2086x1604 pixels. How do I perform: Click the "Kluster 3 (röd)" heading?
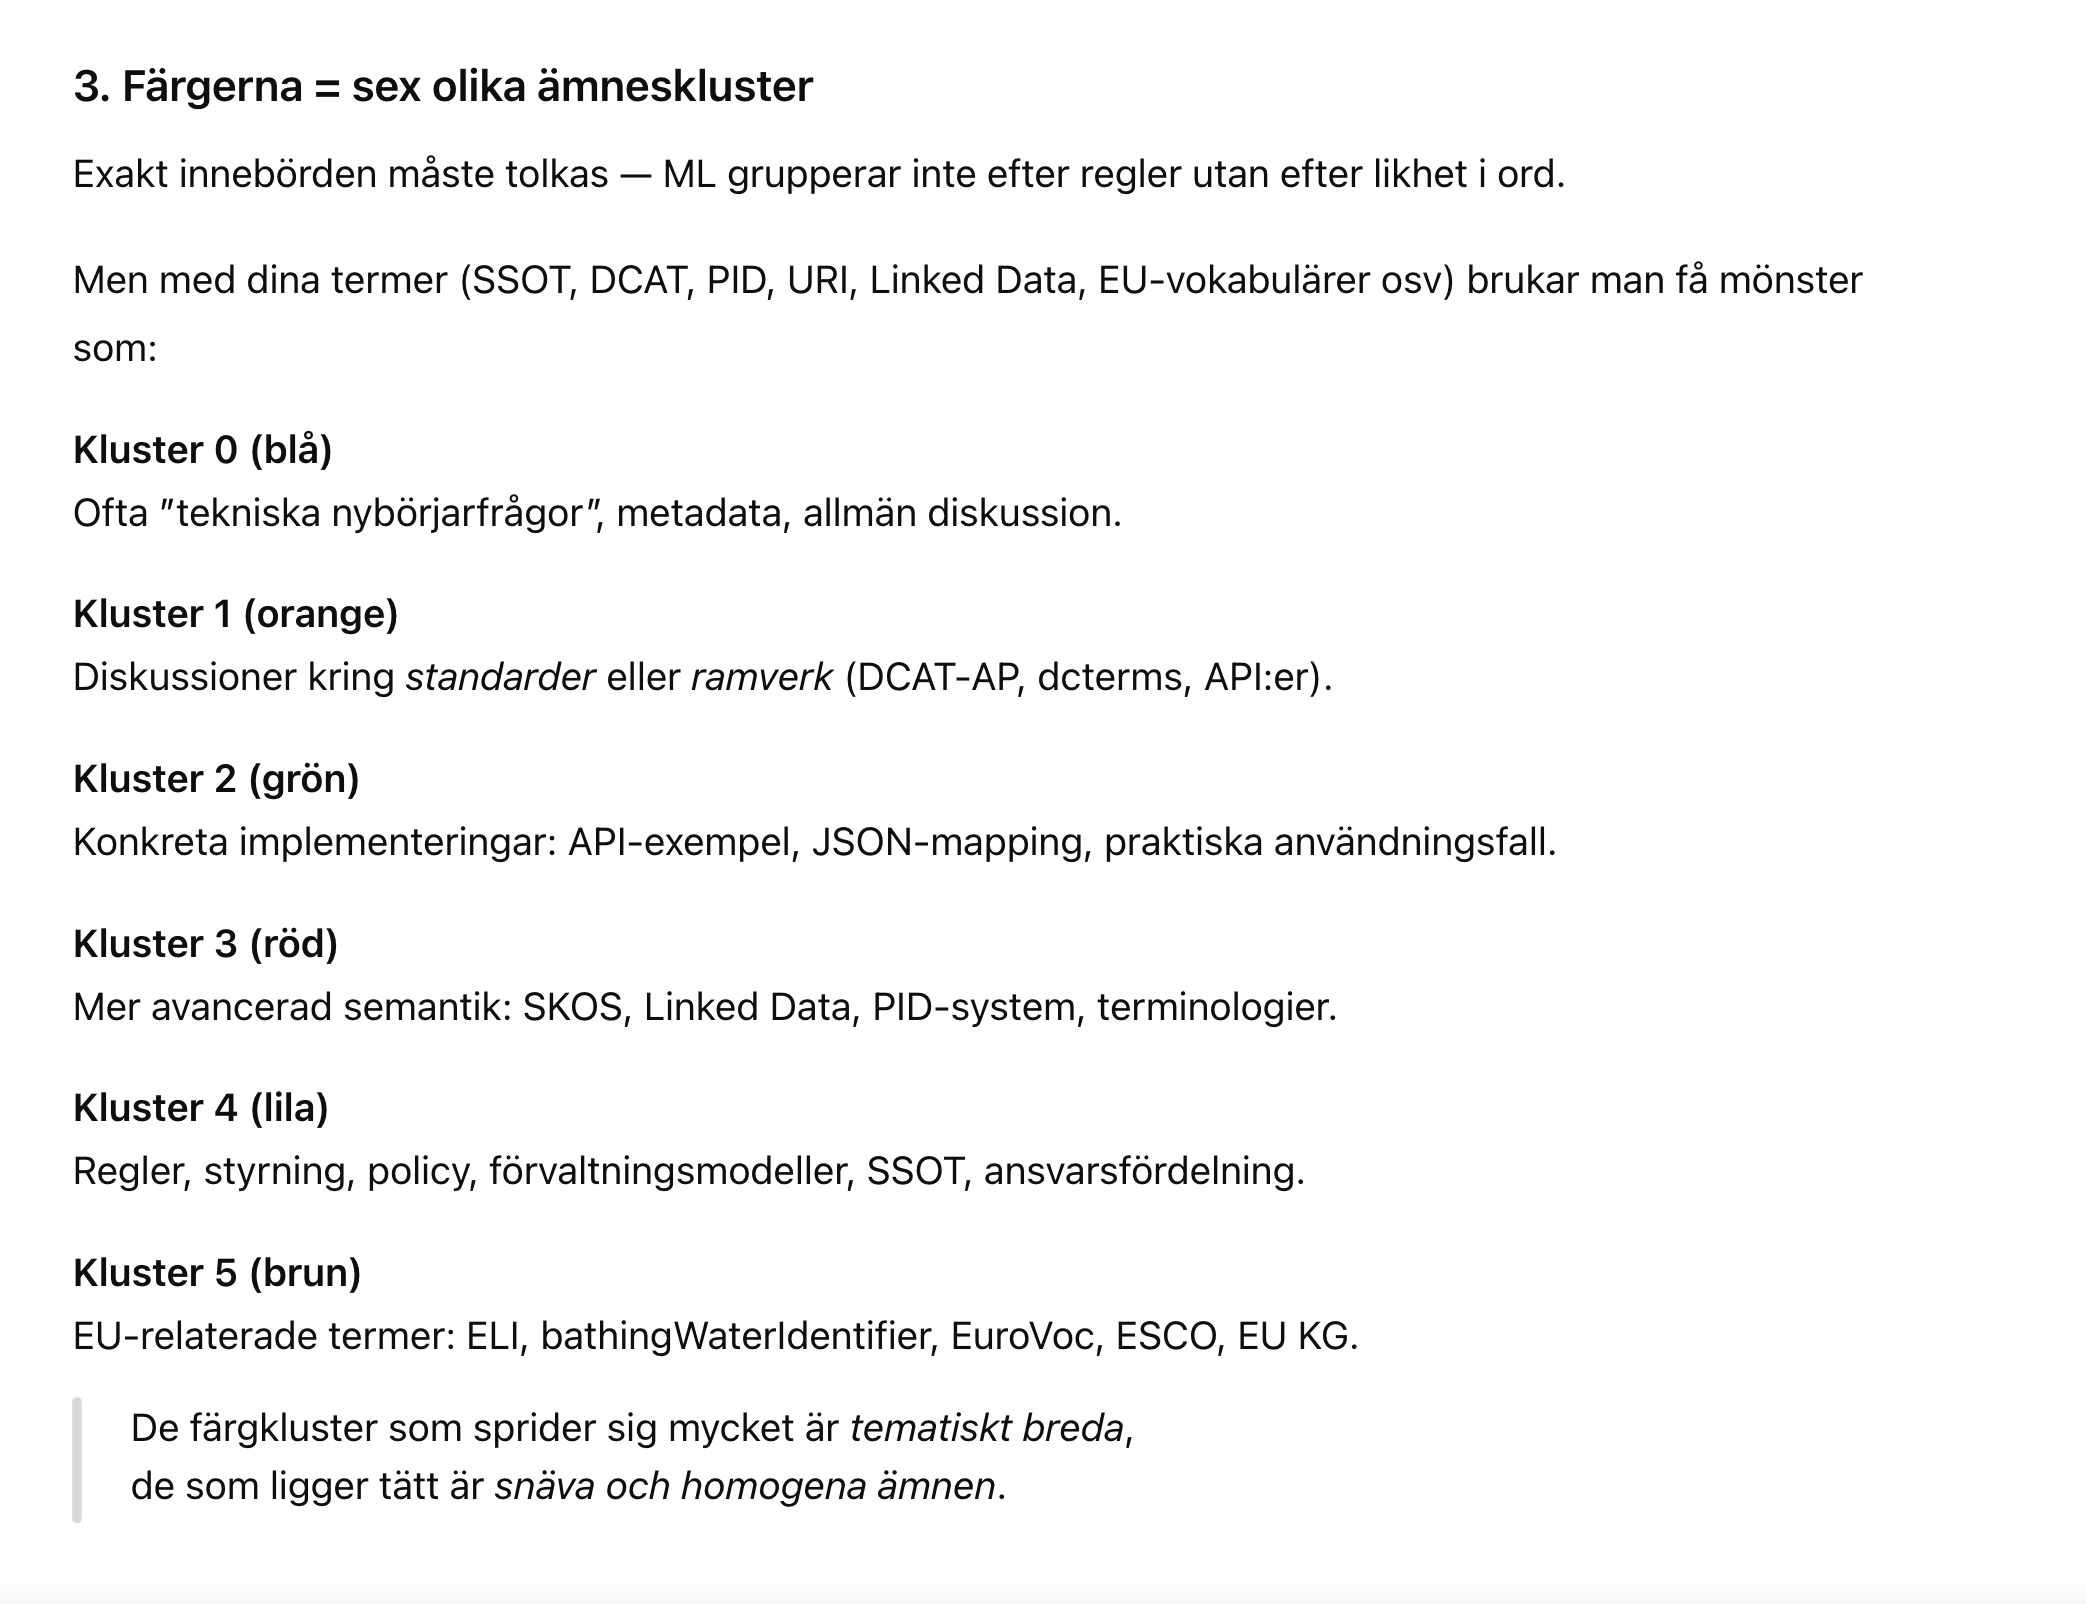coord(205,943)
